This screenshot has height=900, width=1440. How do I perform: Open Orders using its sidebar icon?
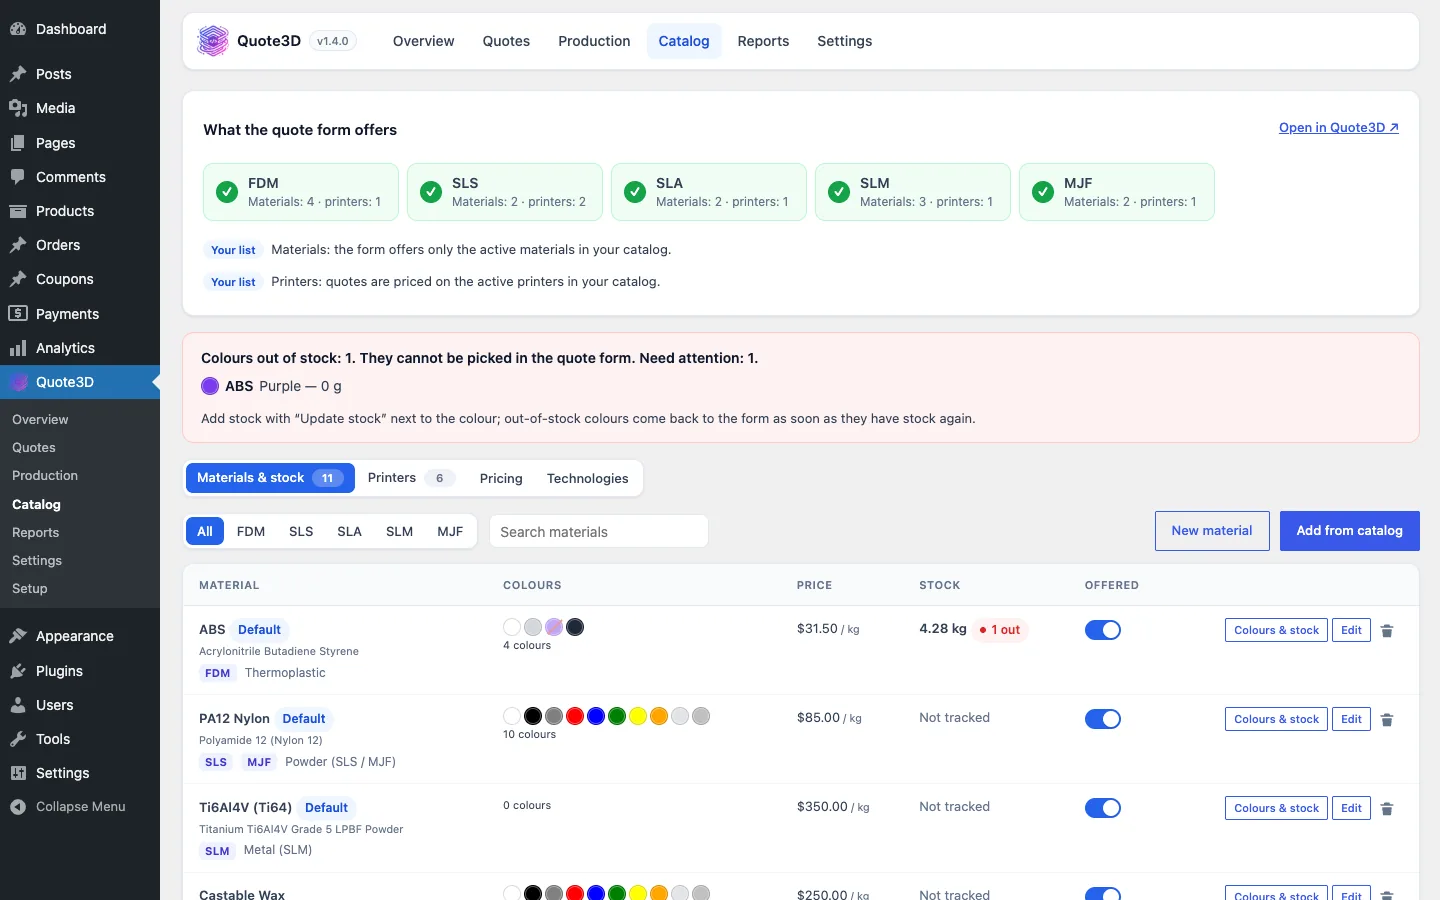tap(18, 245)
